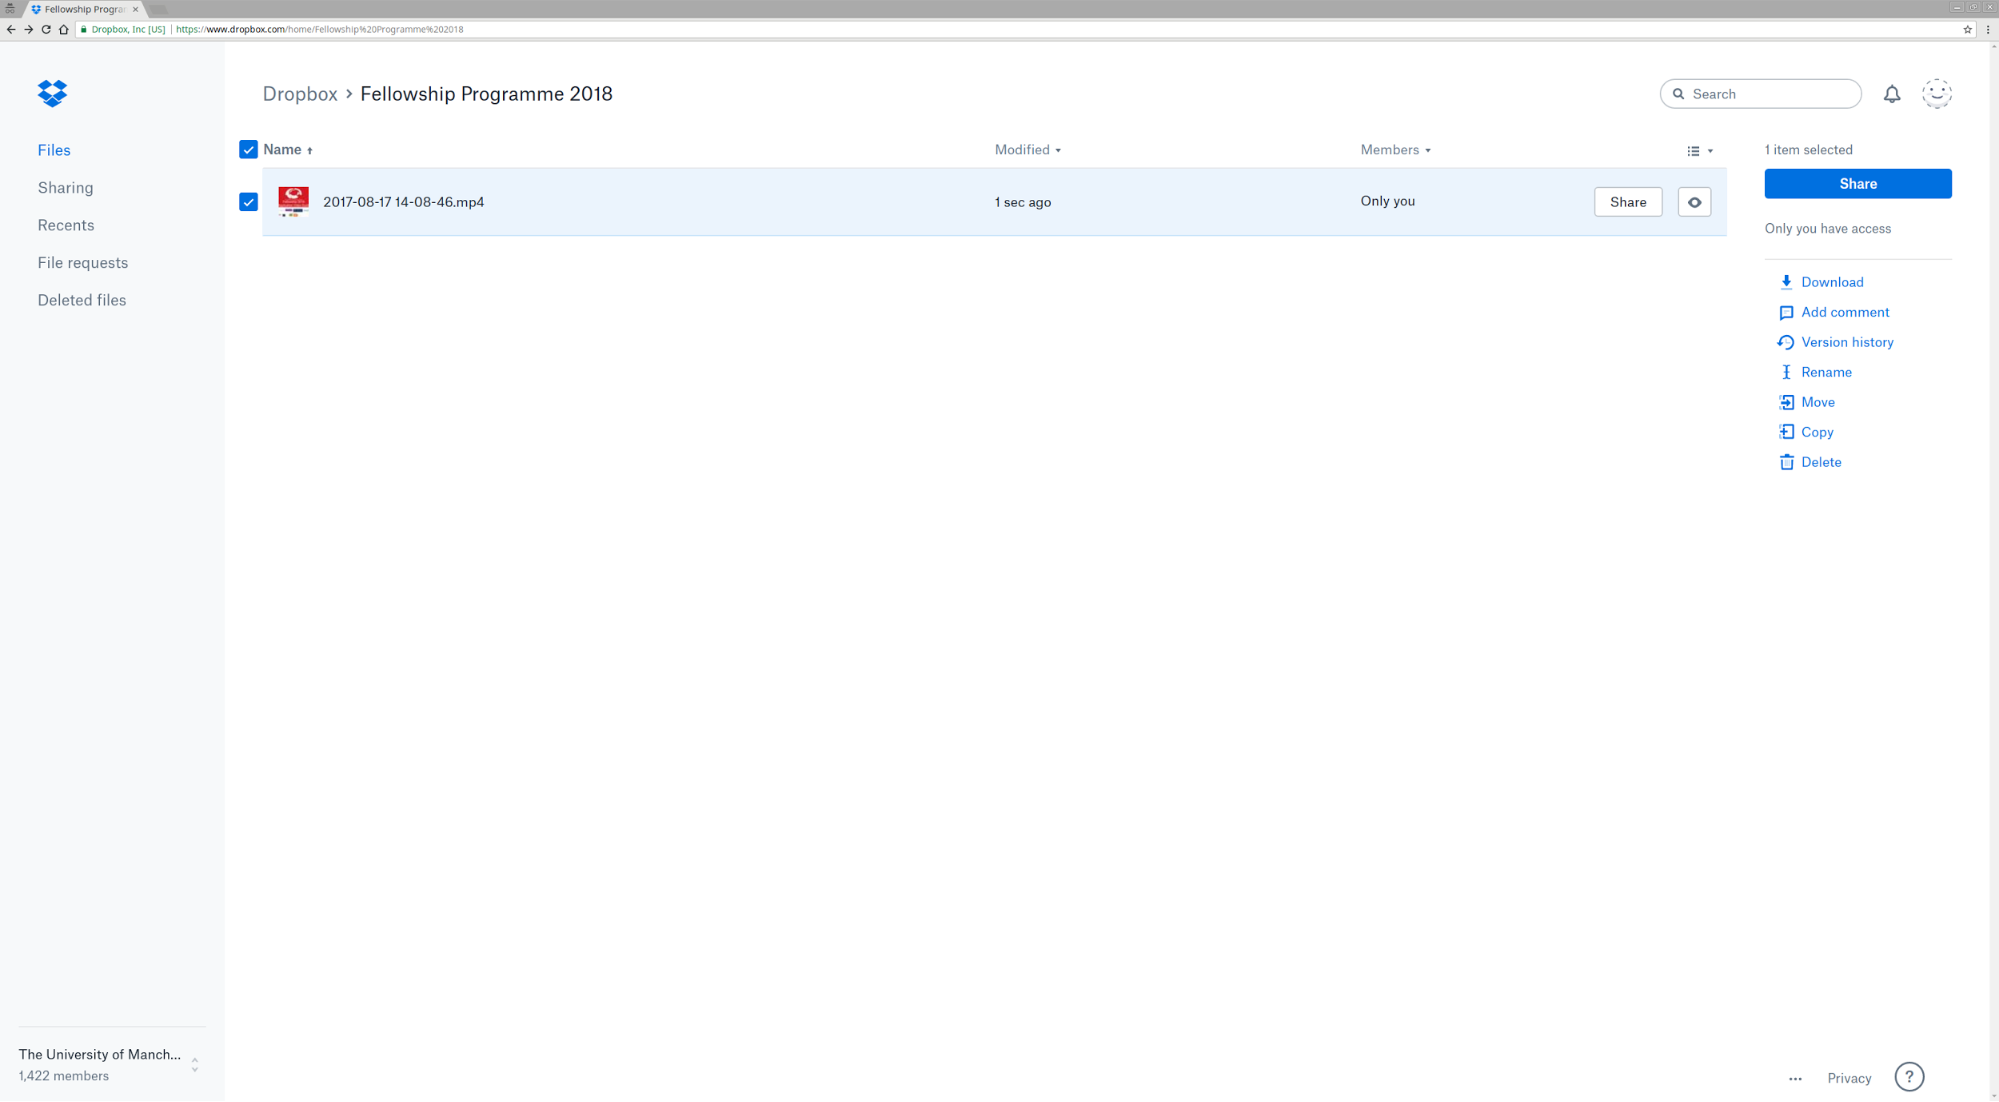The width and height of the screenshot is (1999, 1102).
Task: Open the notifications bell
Action: (1892, 94)
